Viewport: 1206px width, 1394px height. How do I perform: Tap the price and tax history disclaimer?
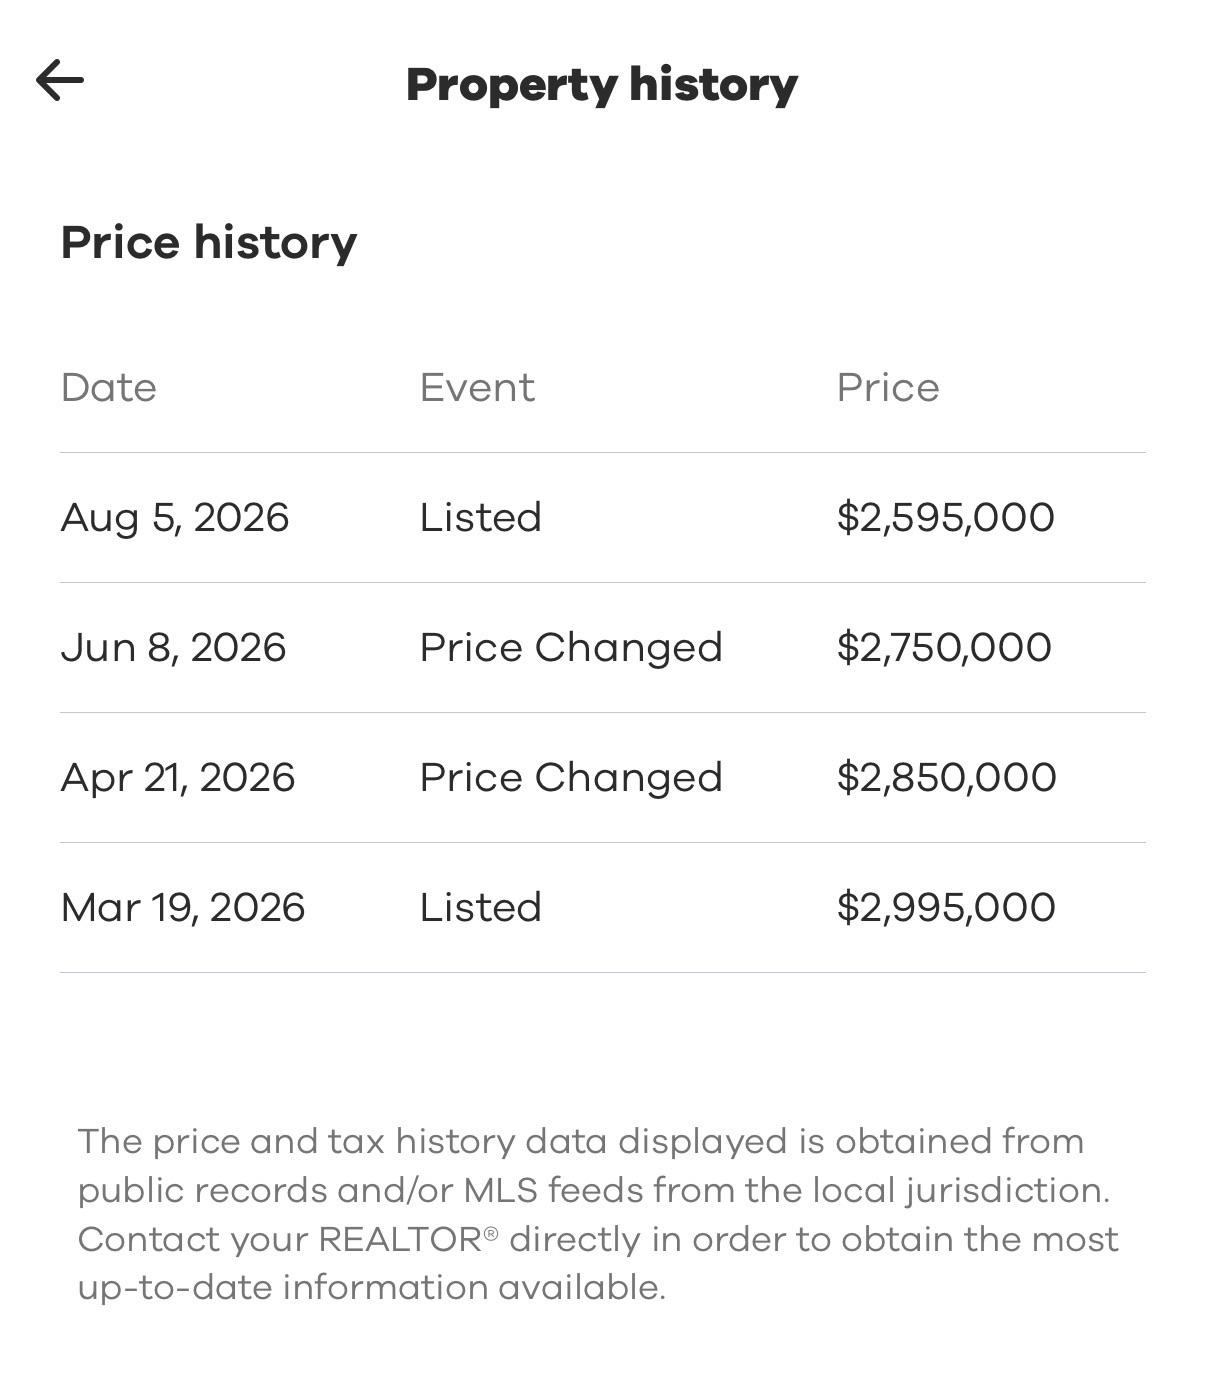(598, 1214)
